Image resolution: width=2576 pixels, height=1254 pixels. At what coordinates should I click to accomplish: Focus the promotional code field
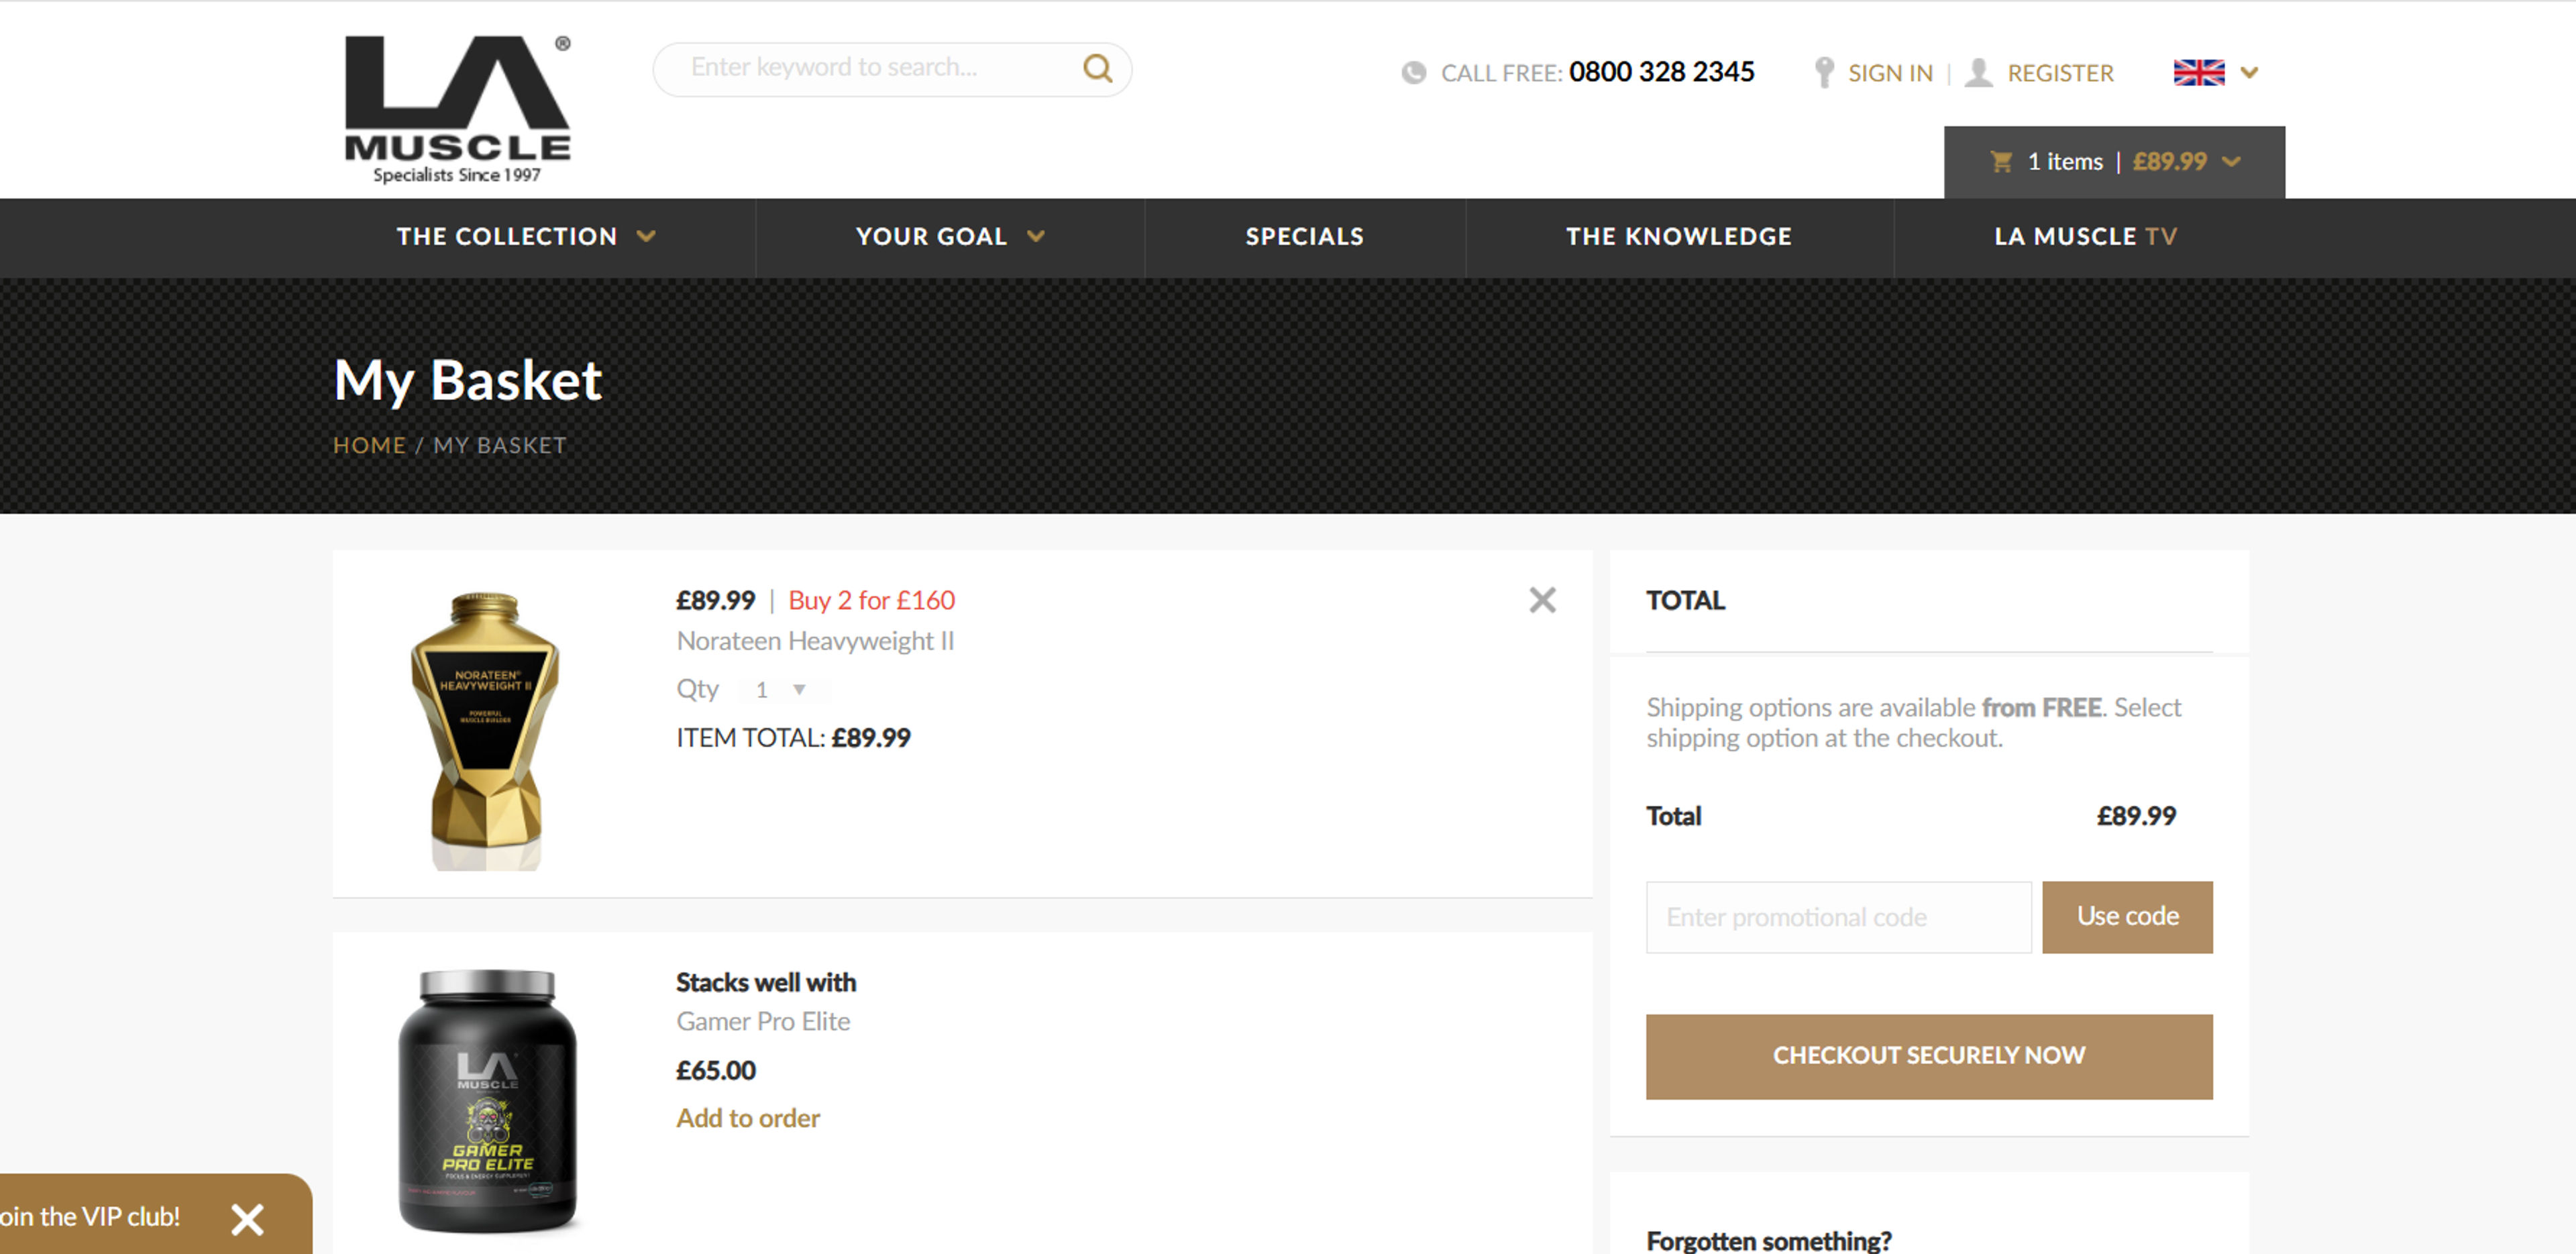coord(1838,916)
